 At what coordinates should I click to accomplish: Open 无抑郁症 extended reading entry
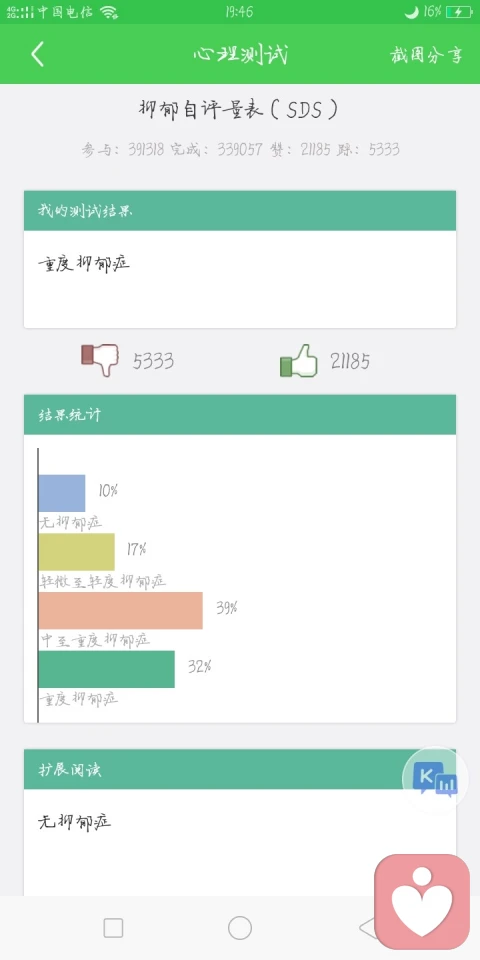tap(75, 822)
